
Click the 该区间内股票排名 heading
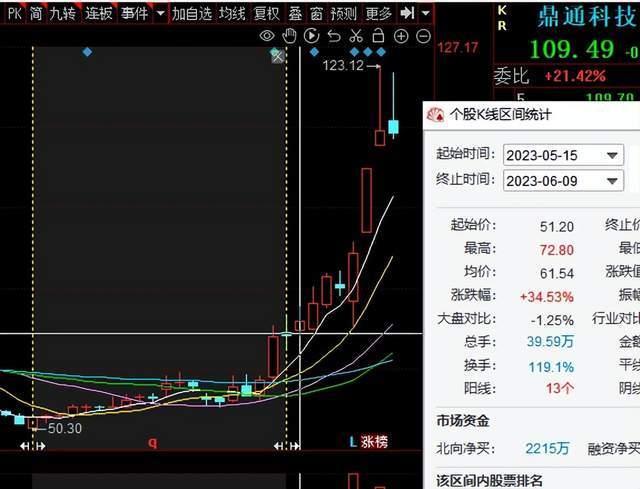click(489, 480)
